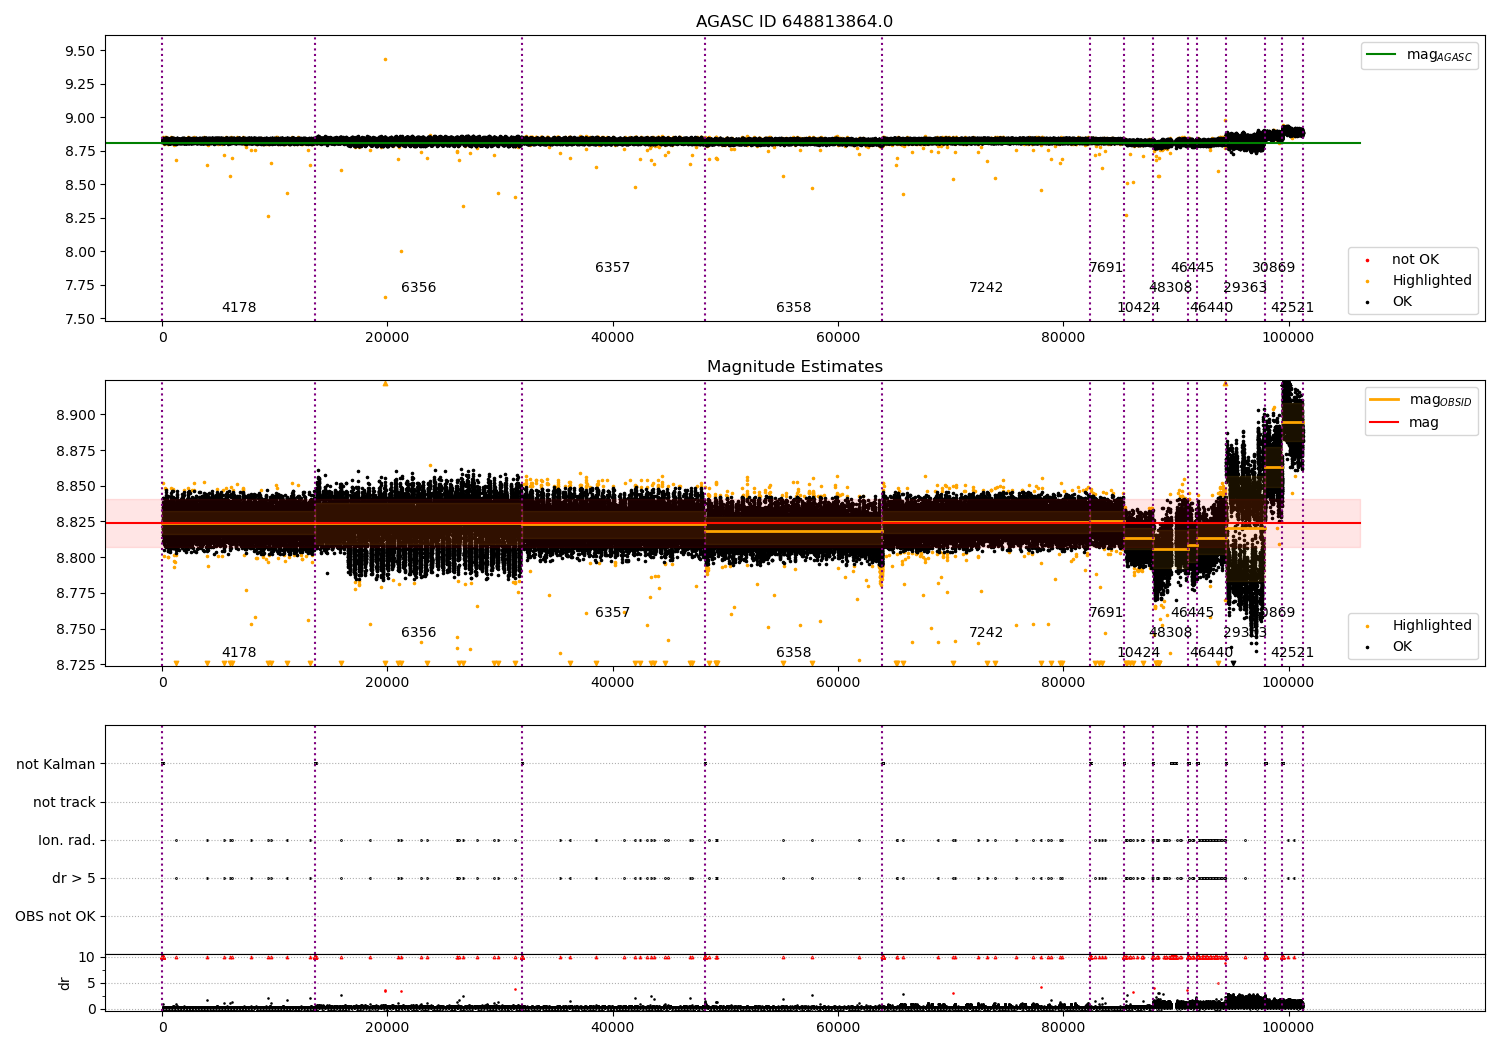Click the 5 tick on the dr axis
The image size is (1500, 1050).
(91, 983)
